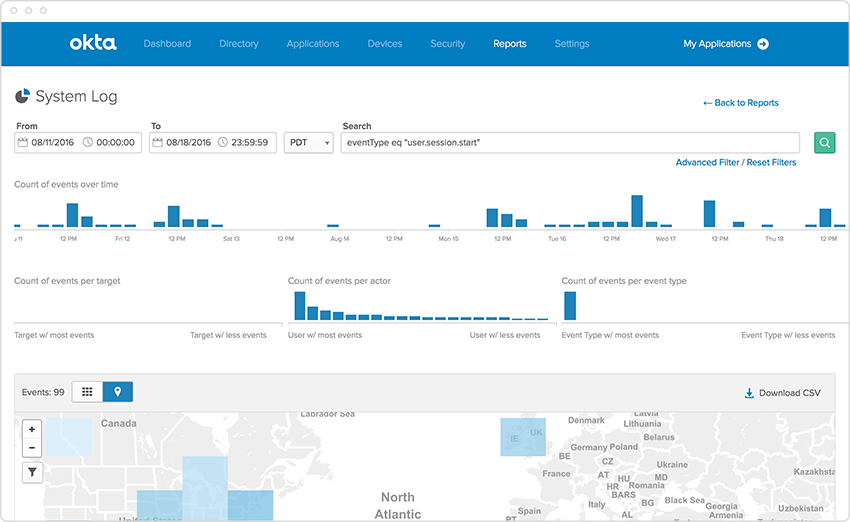The width and height of the screenshot is (850, 522).
Task: Open the Reports menu
Action: pyautogui.click(x=509, y=44)
